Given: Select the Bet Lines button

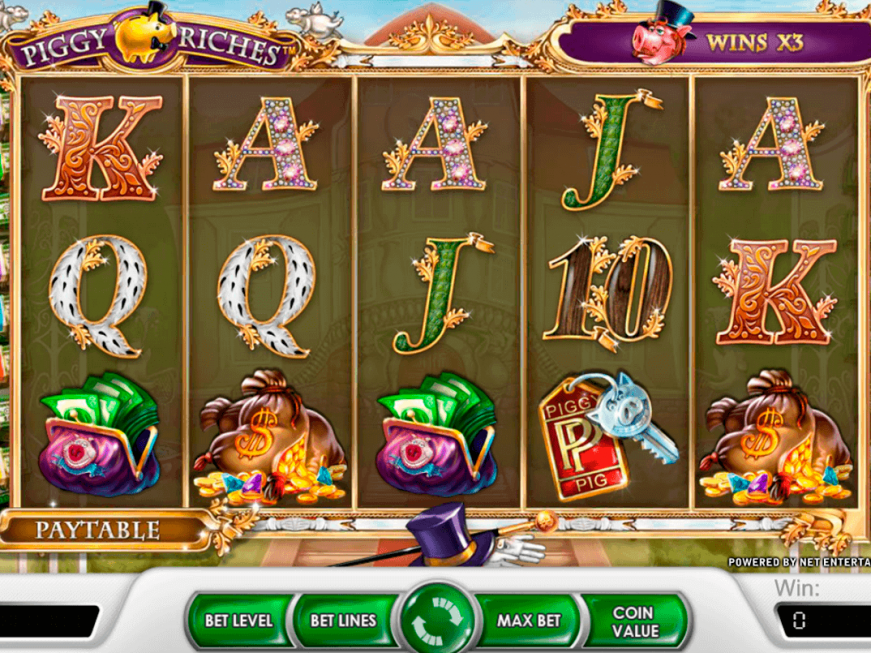Looking at the screenshot, I should click(343, 620).
